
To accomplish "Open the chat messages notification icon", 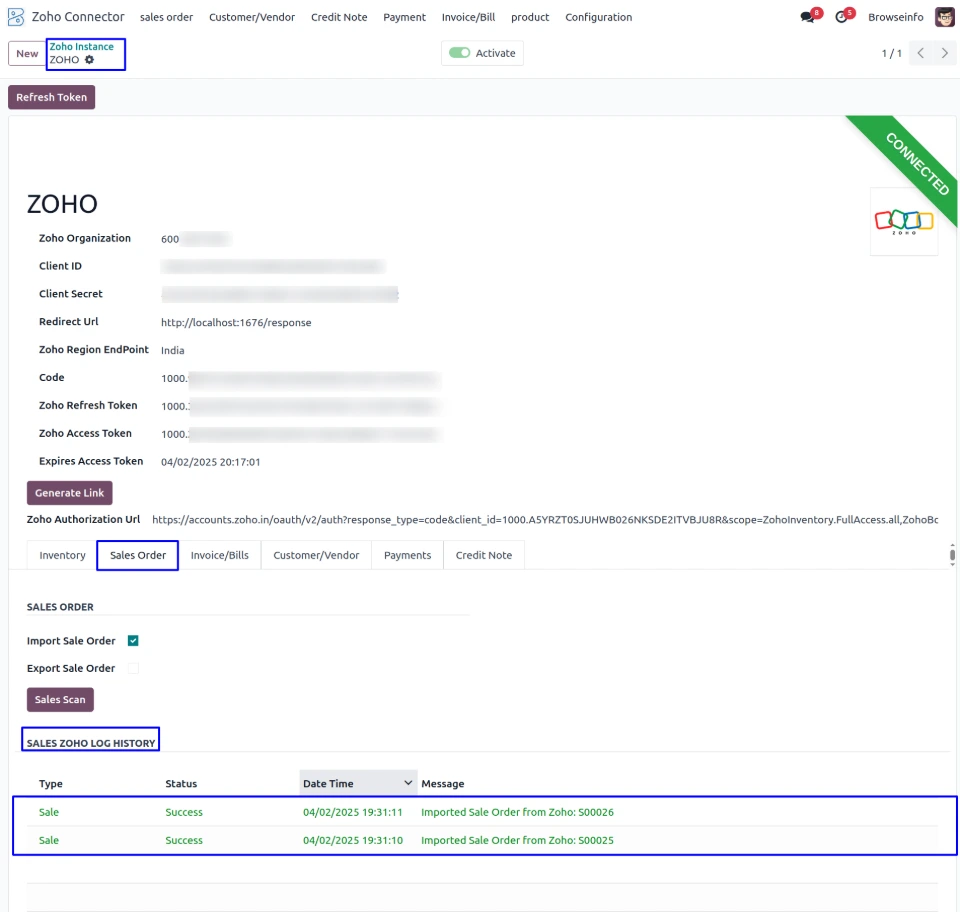I will [808, 17].
